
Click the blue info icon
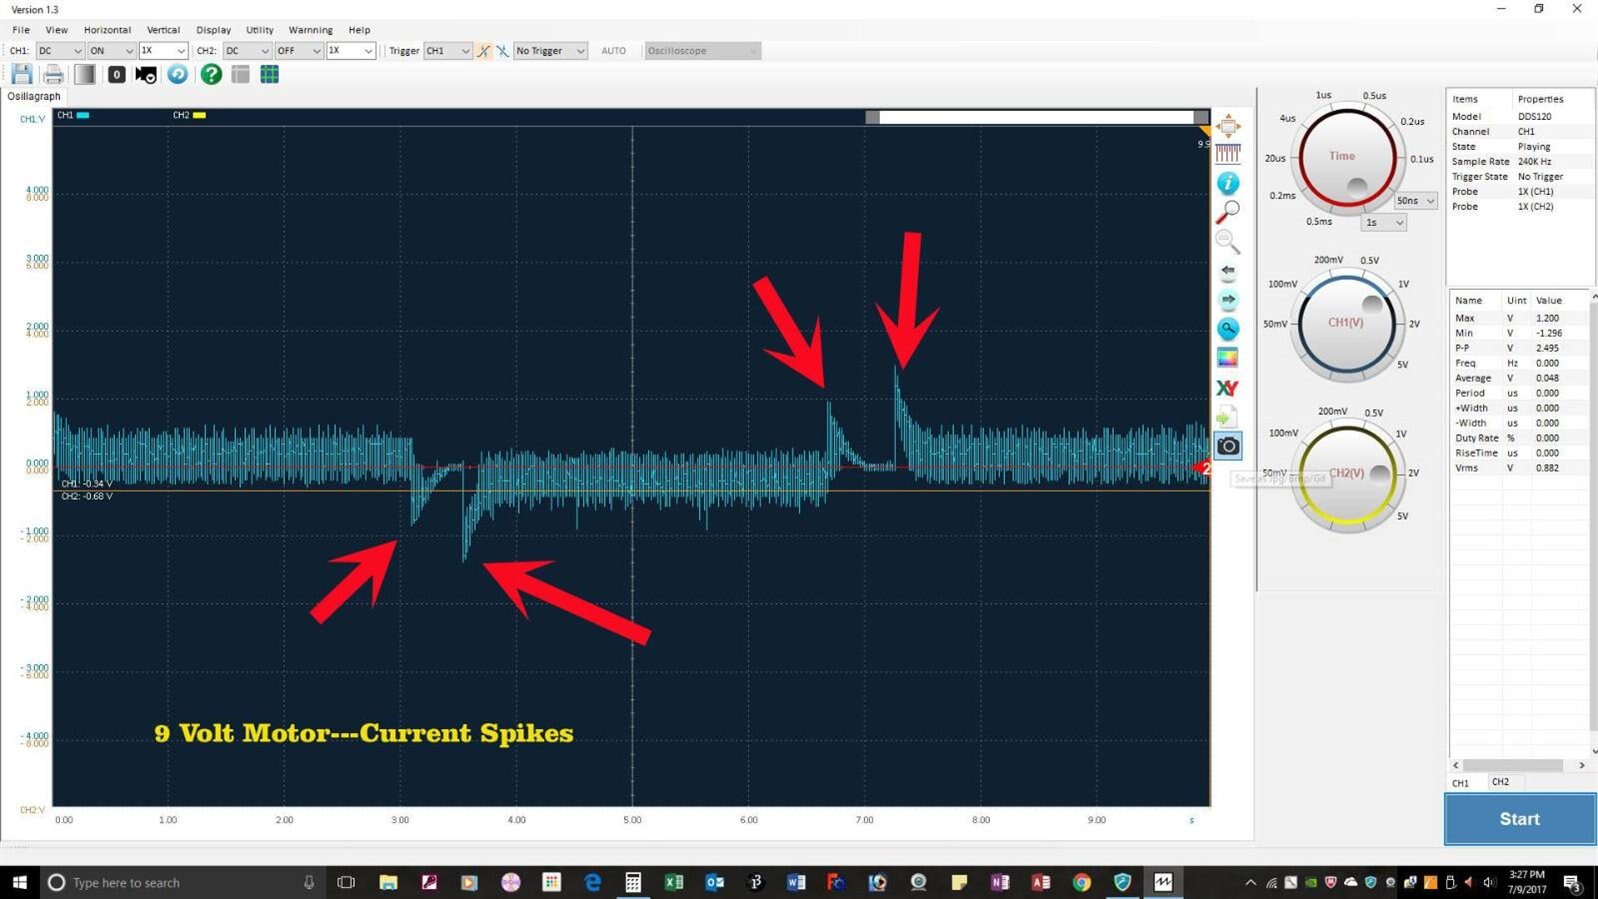pos(1228,183)
